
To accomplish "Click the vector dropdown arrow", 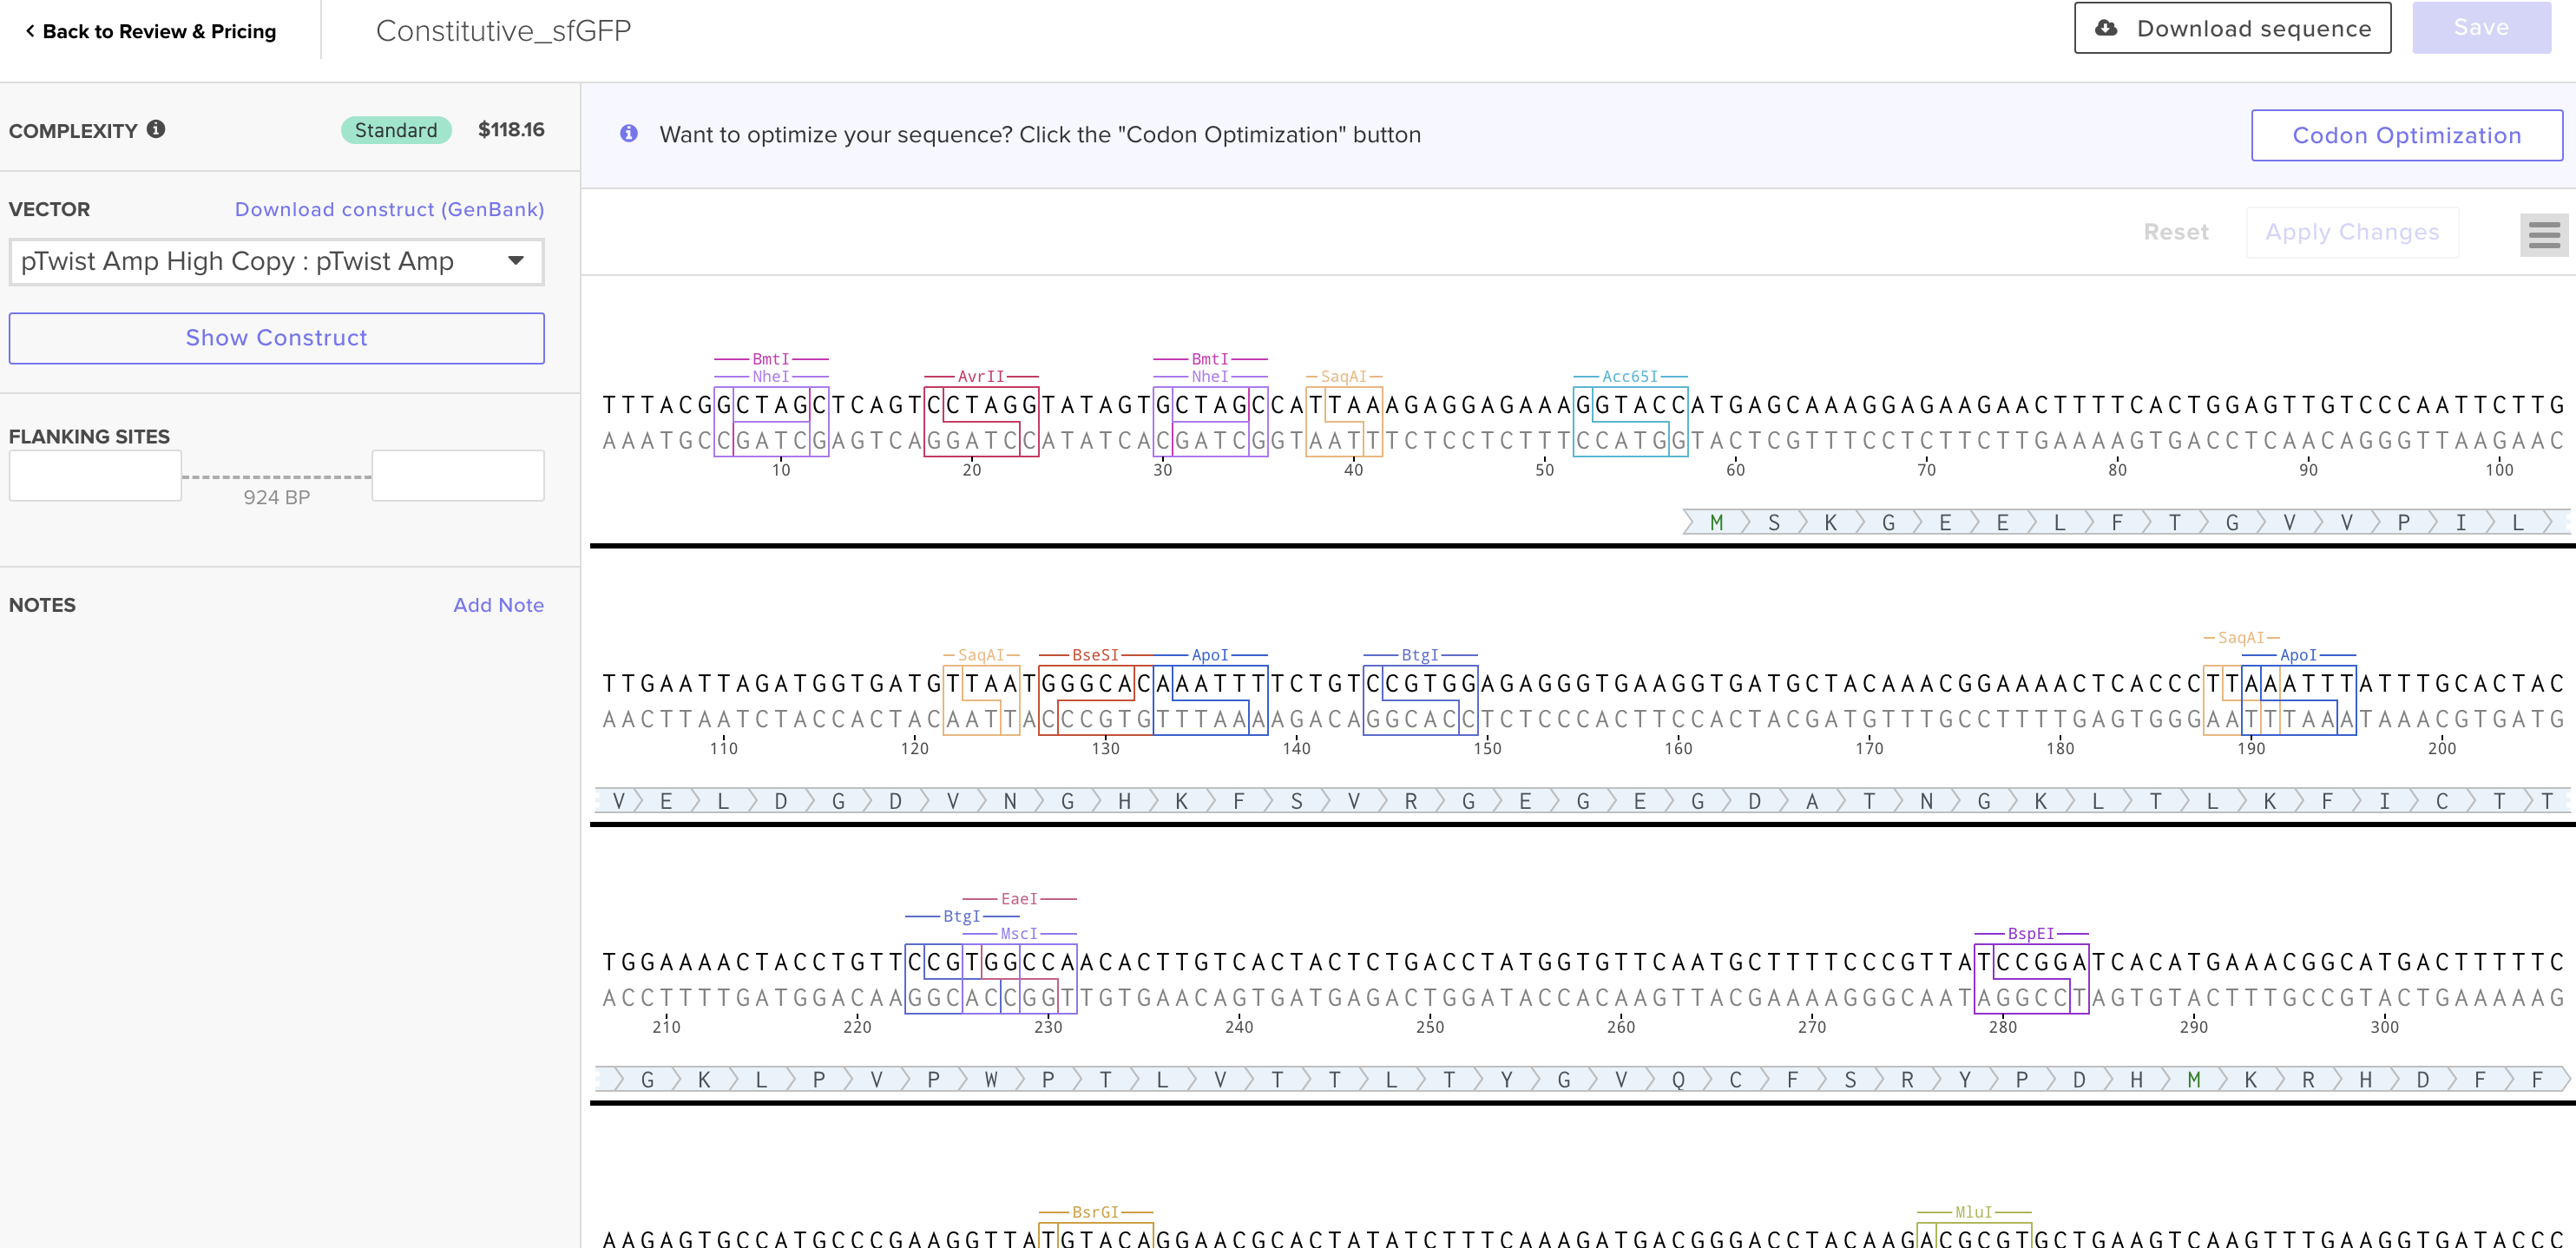I will point(516,261).
